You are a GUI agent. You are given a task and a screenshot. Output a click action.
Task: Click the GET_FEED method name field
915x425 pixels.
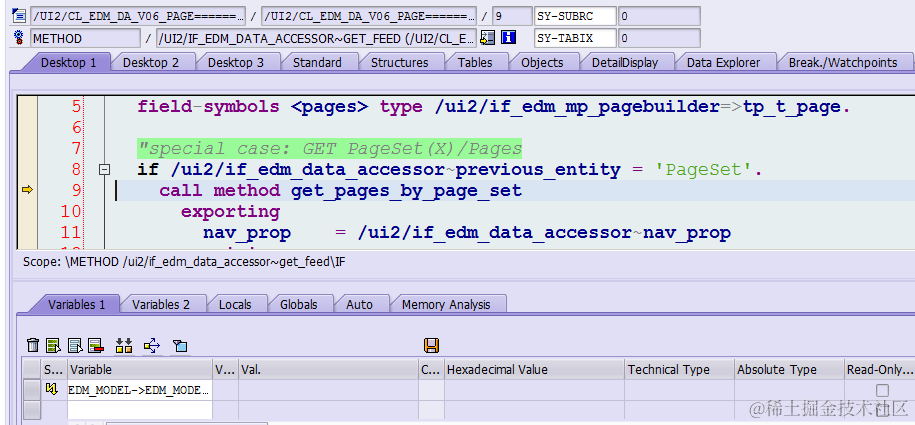click(316, 39)
